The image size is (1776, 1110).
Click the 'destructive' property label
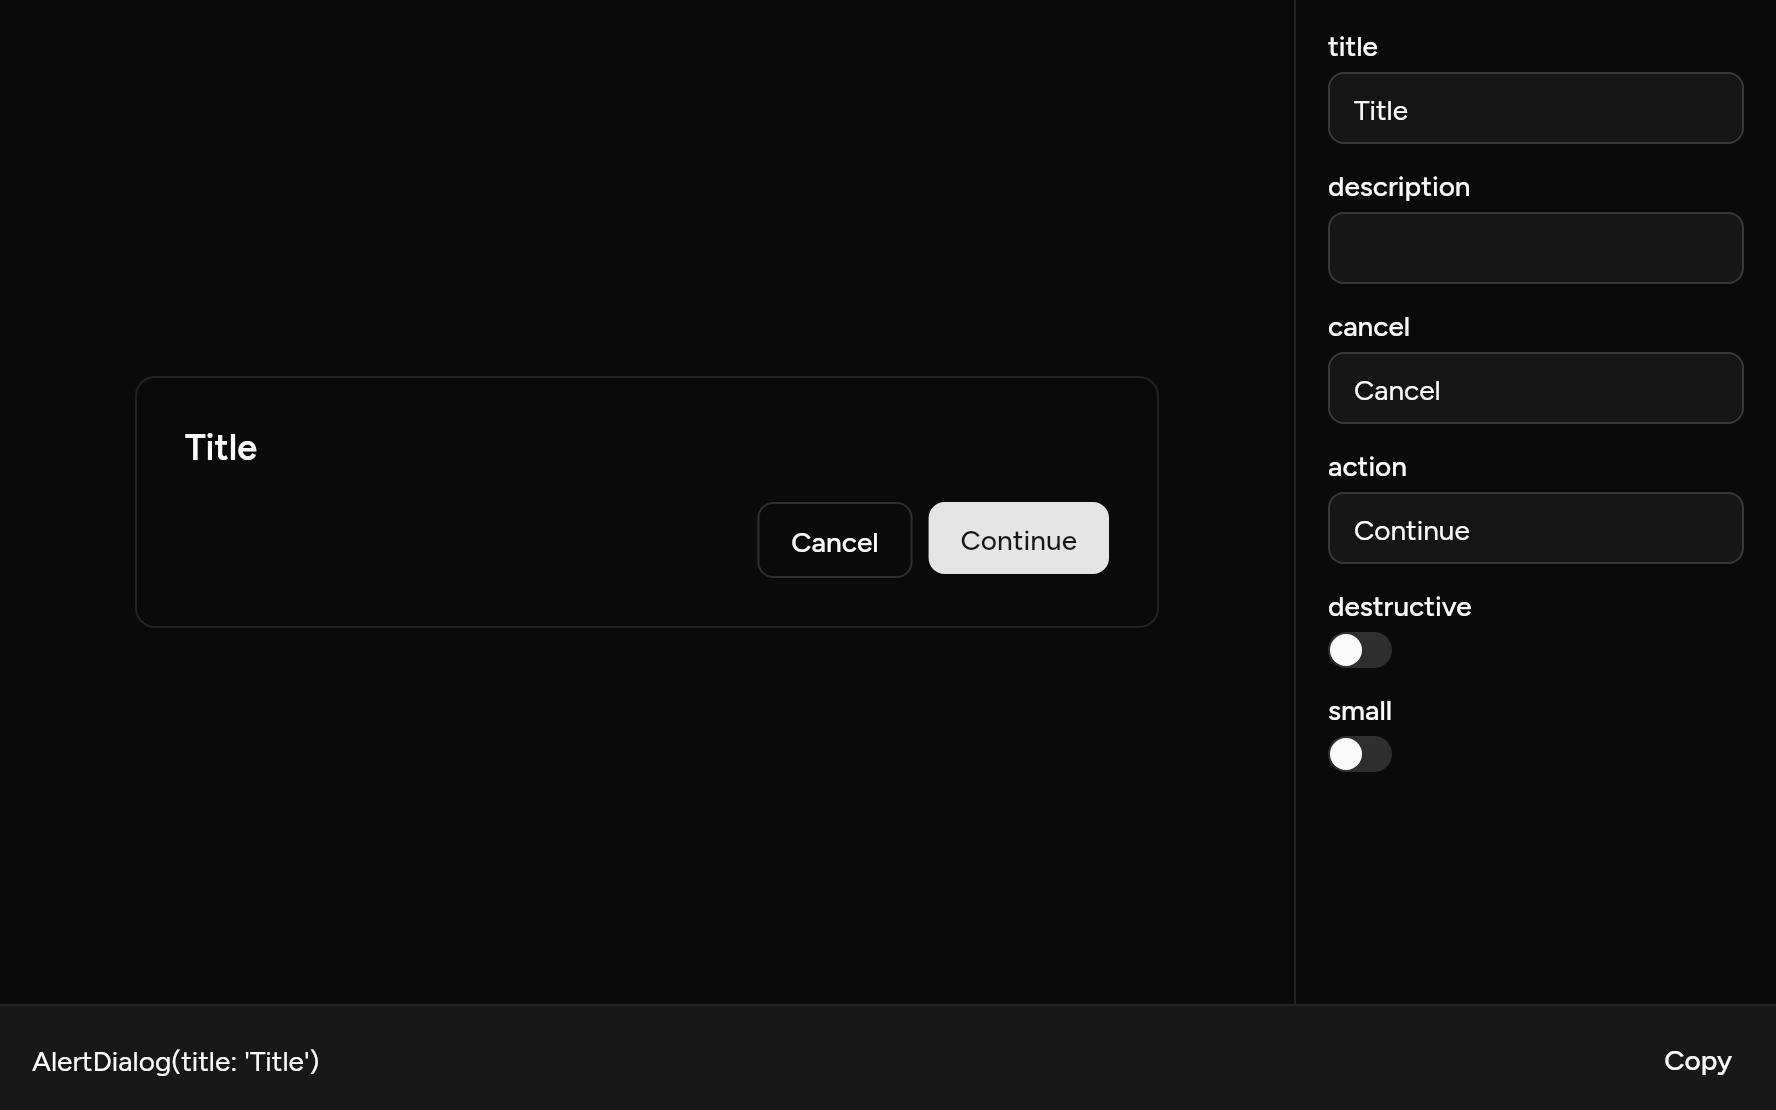click(x=1399, y=607)
